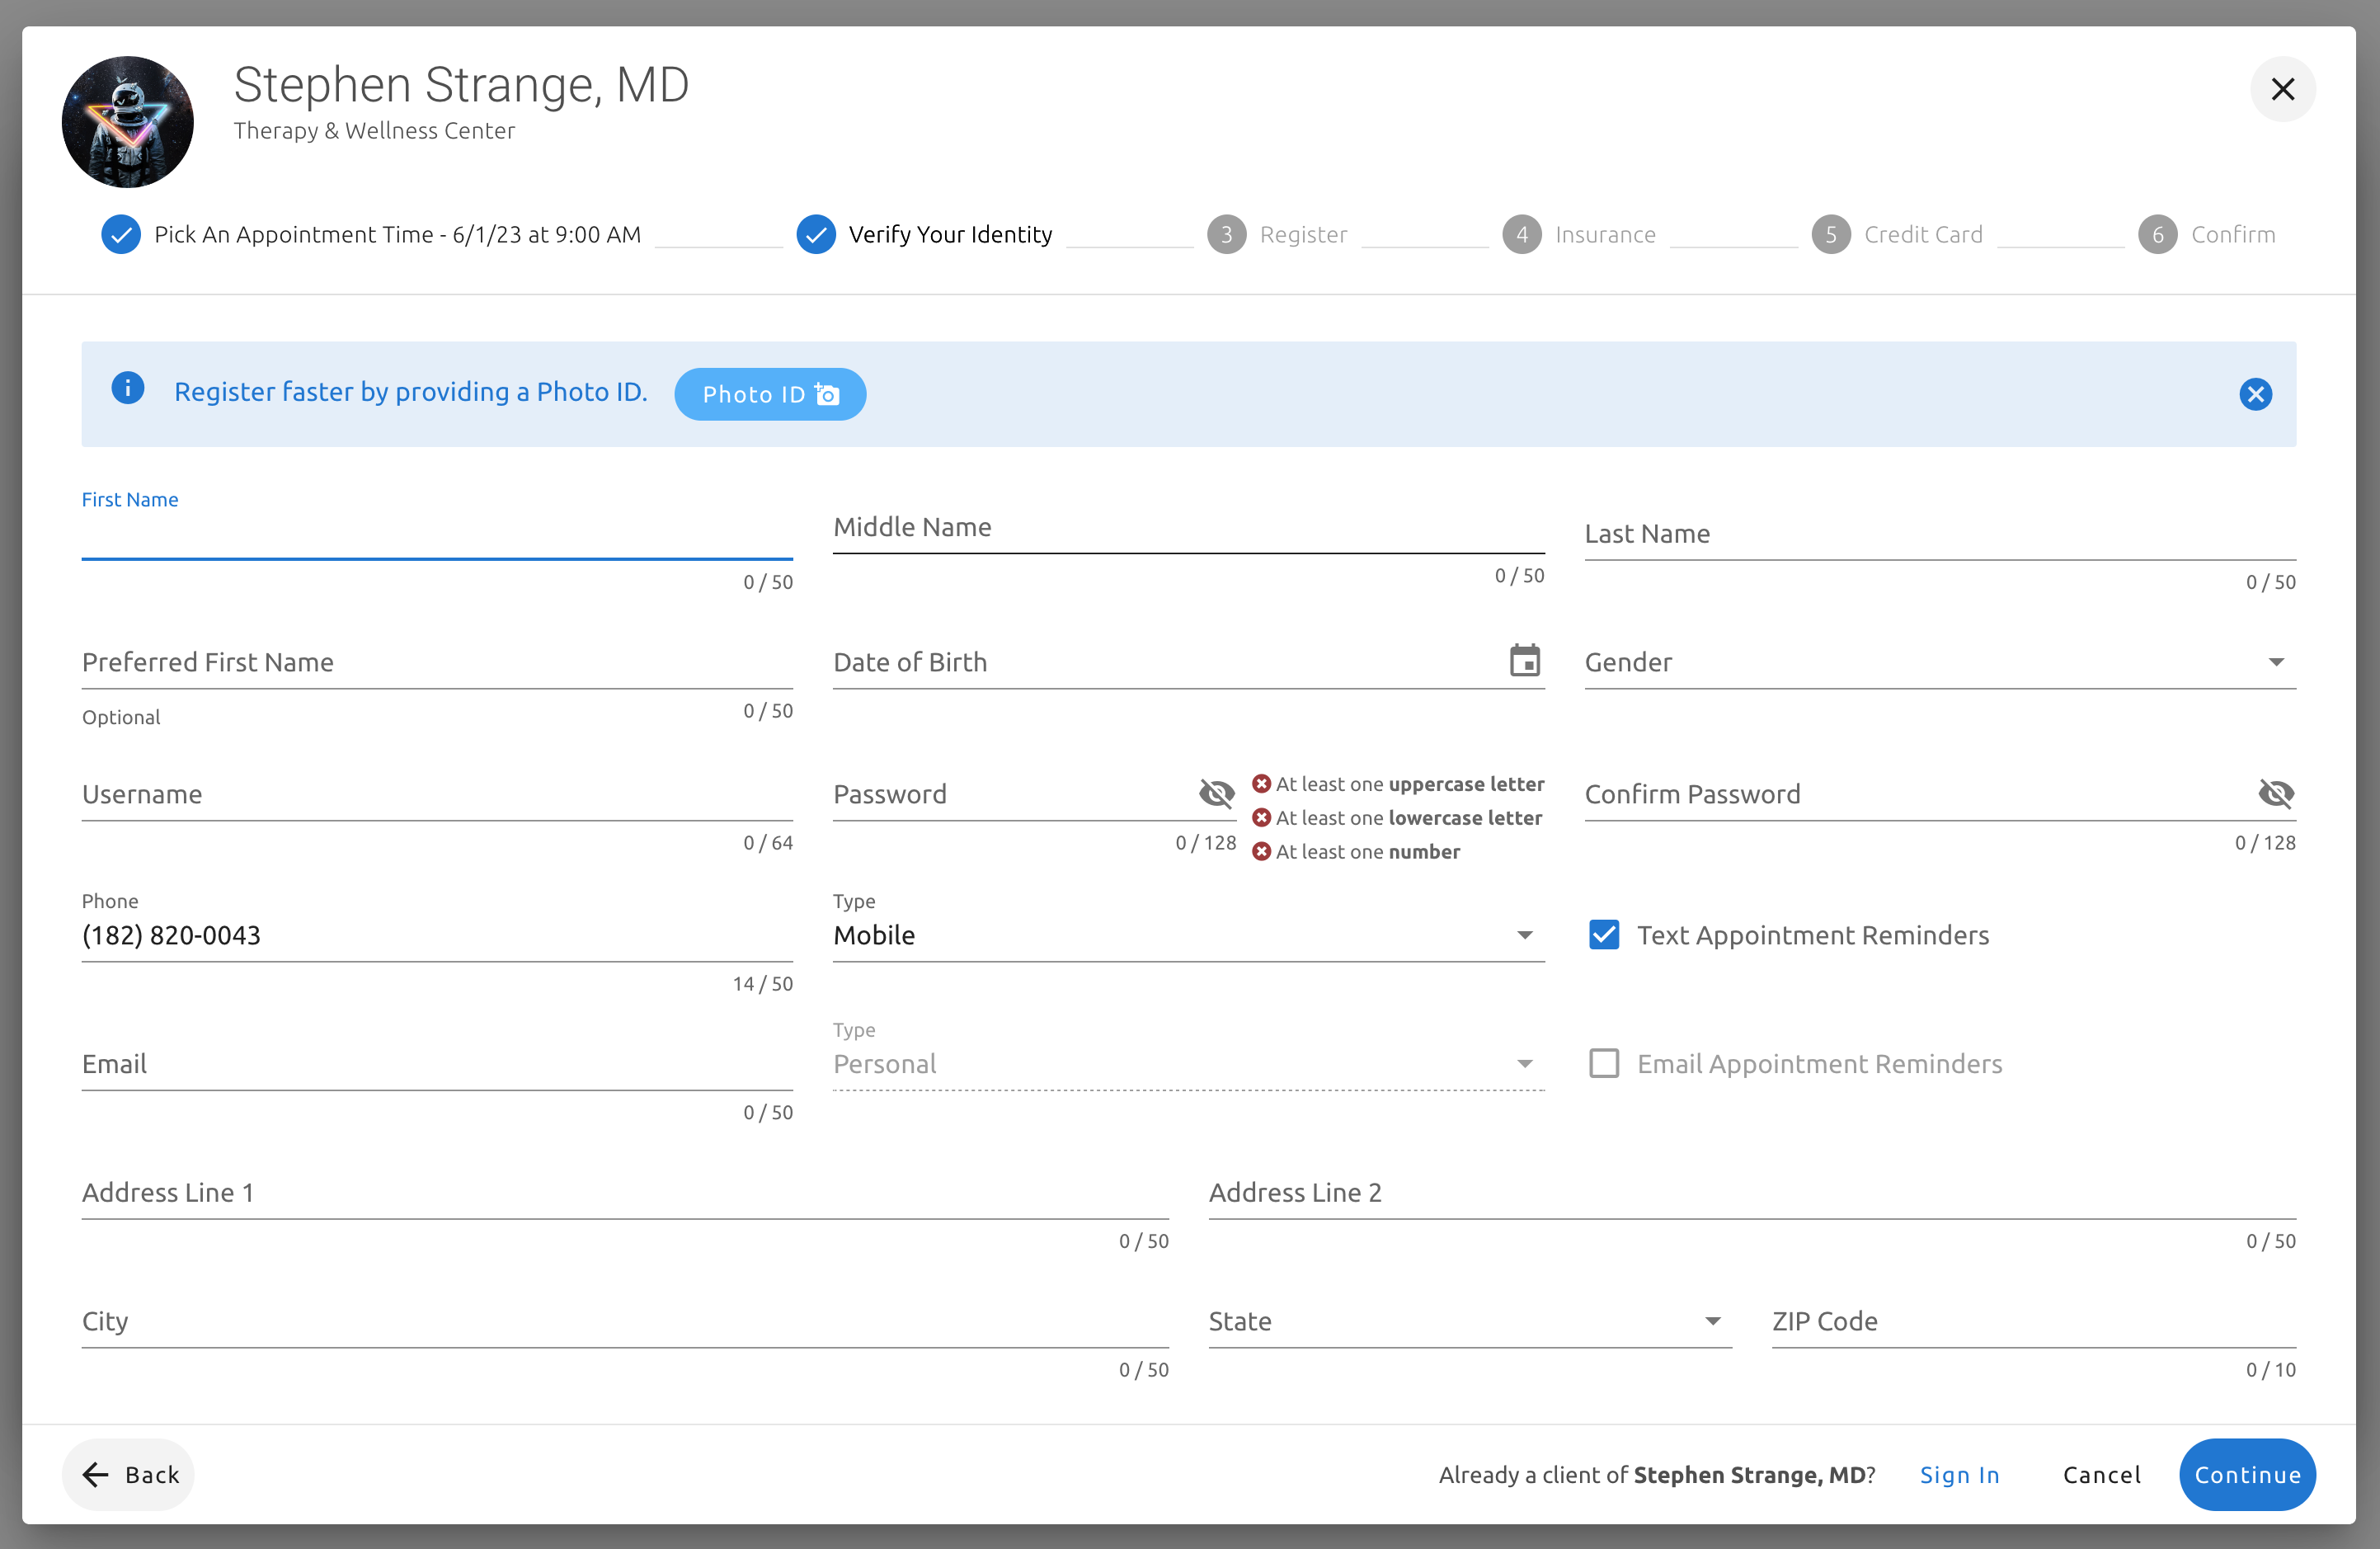
Task: Uncheck Text Appointment Reminders checkbox
Action: click(1603, 935)
